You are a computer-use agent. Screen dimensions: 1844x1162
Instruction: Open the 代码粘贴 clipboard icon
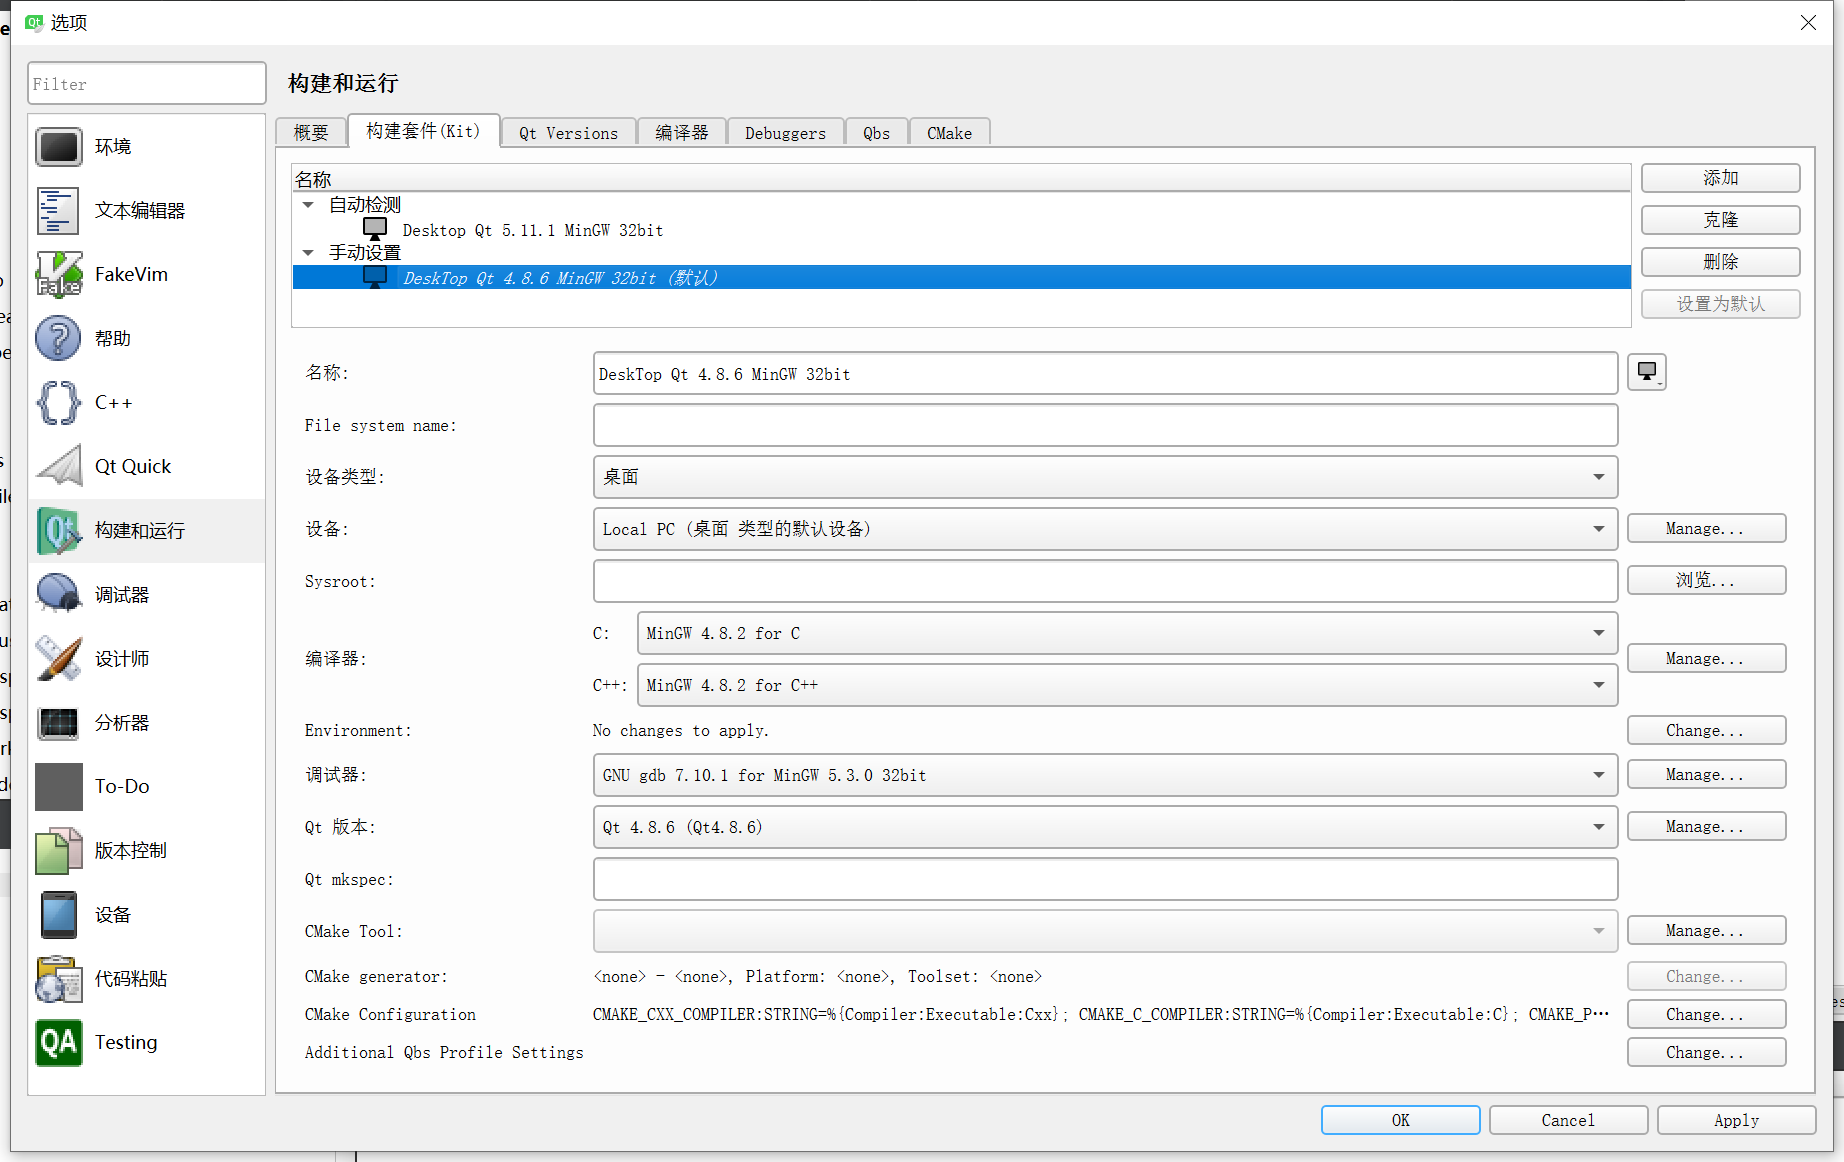tap(58, 979)
